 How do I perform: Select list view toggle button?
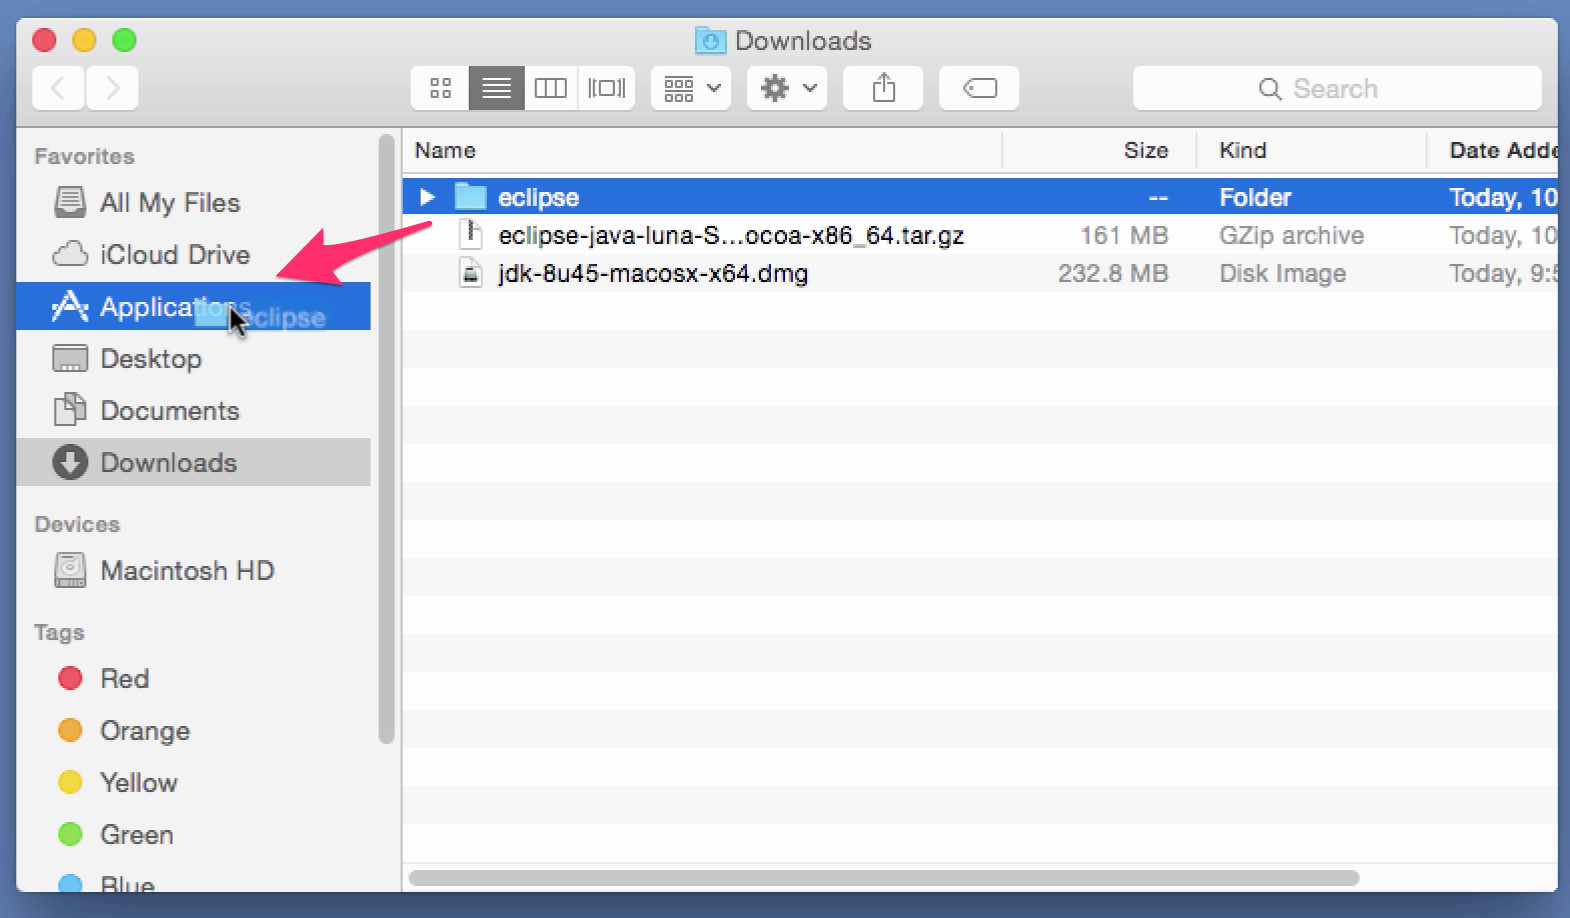coord(496,88)
